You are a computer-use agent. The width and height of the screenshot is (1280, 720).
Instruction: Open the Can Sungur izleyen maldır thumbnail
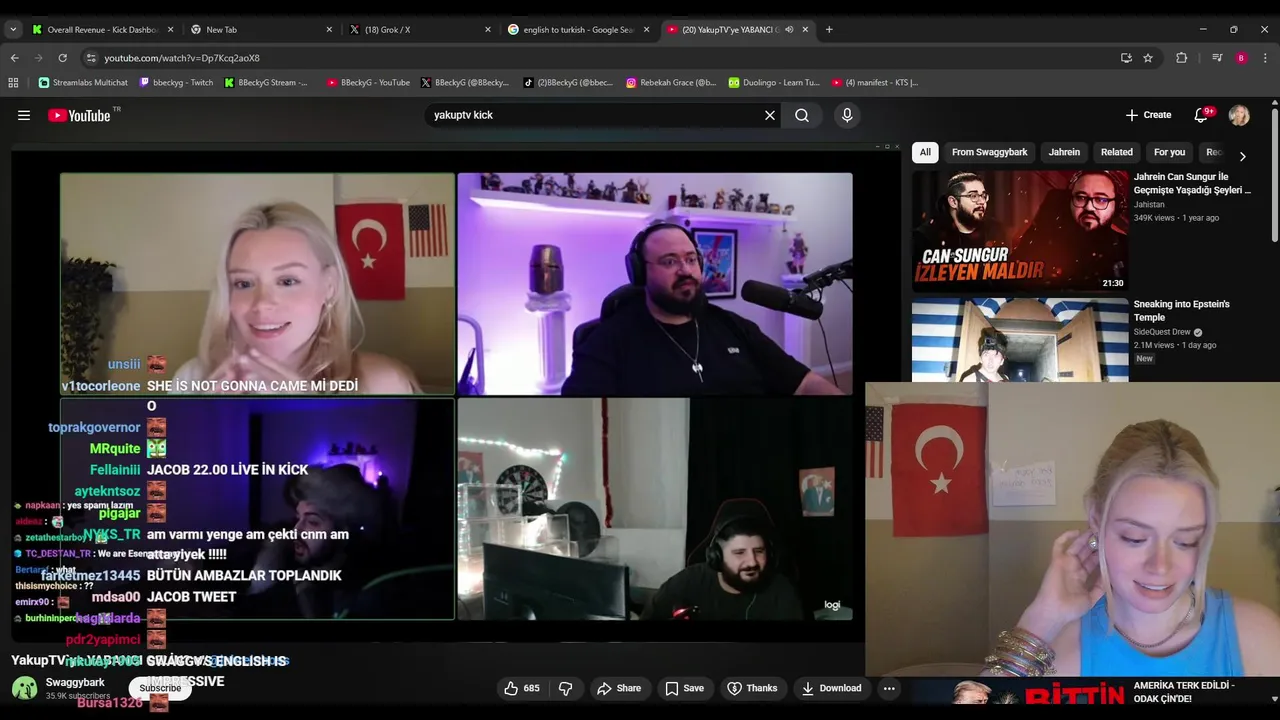coord(1020,231)
